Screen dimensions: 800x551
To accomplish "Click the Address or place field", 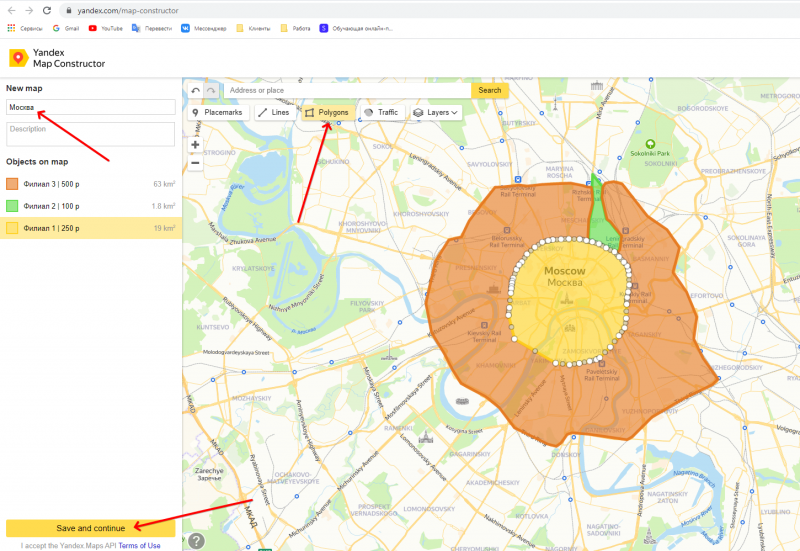I will [x=346, y=90].
